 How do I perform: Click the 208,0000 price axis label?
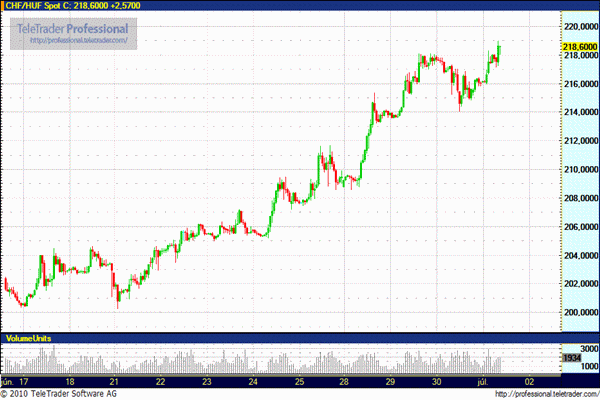pos(581,198)
